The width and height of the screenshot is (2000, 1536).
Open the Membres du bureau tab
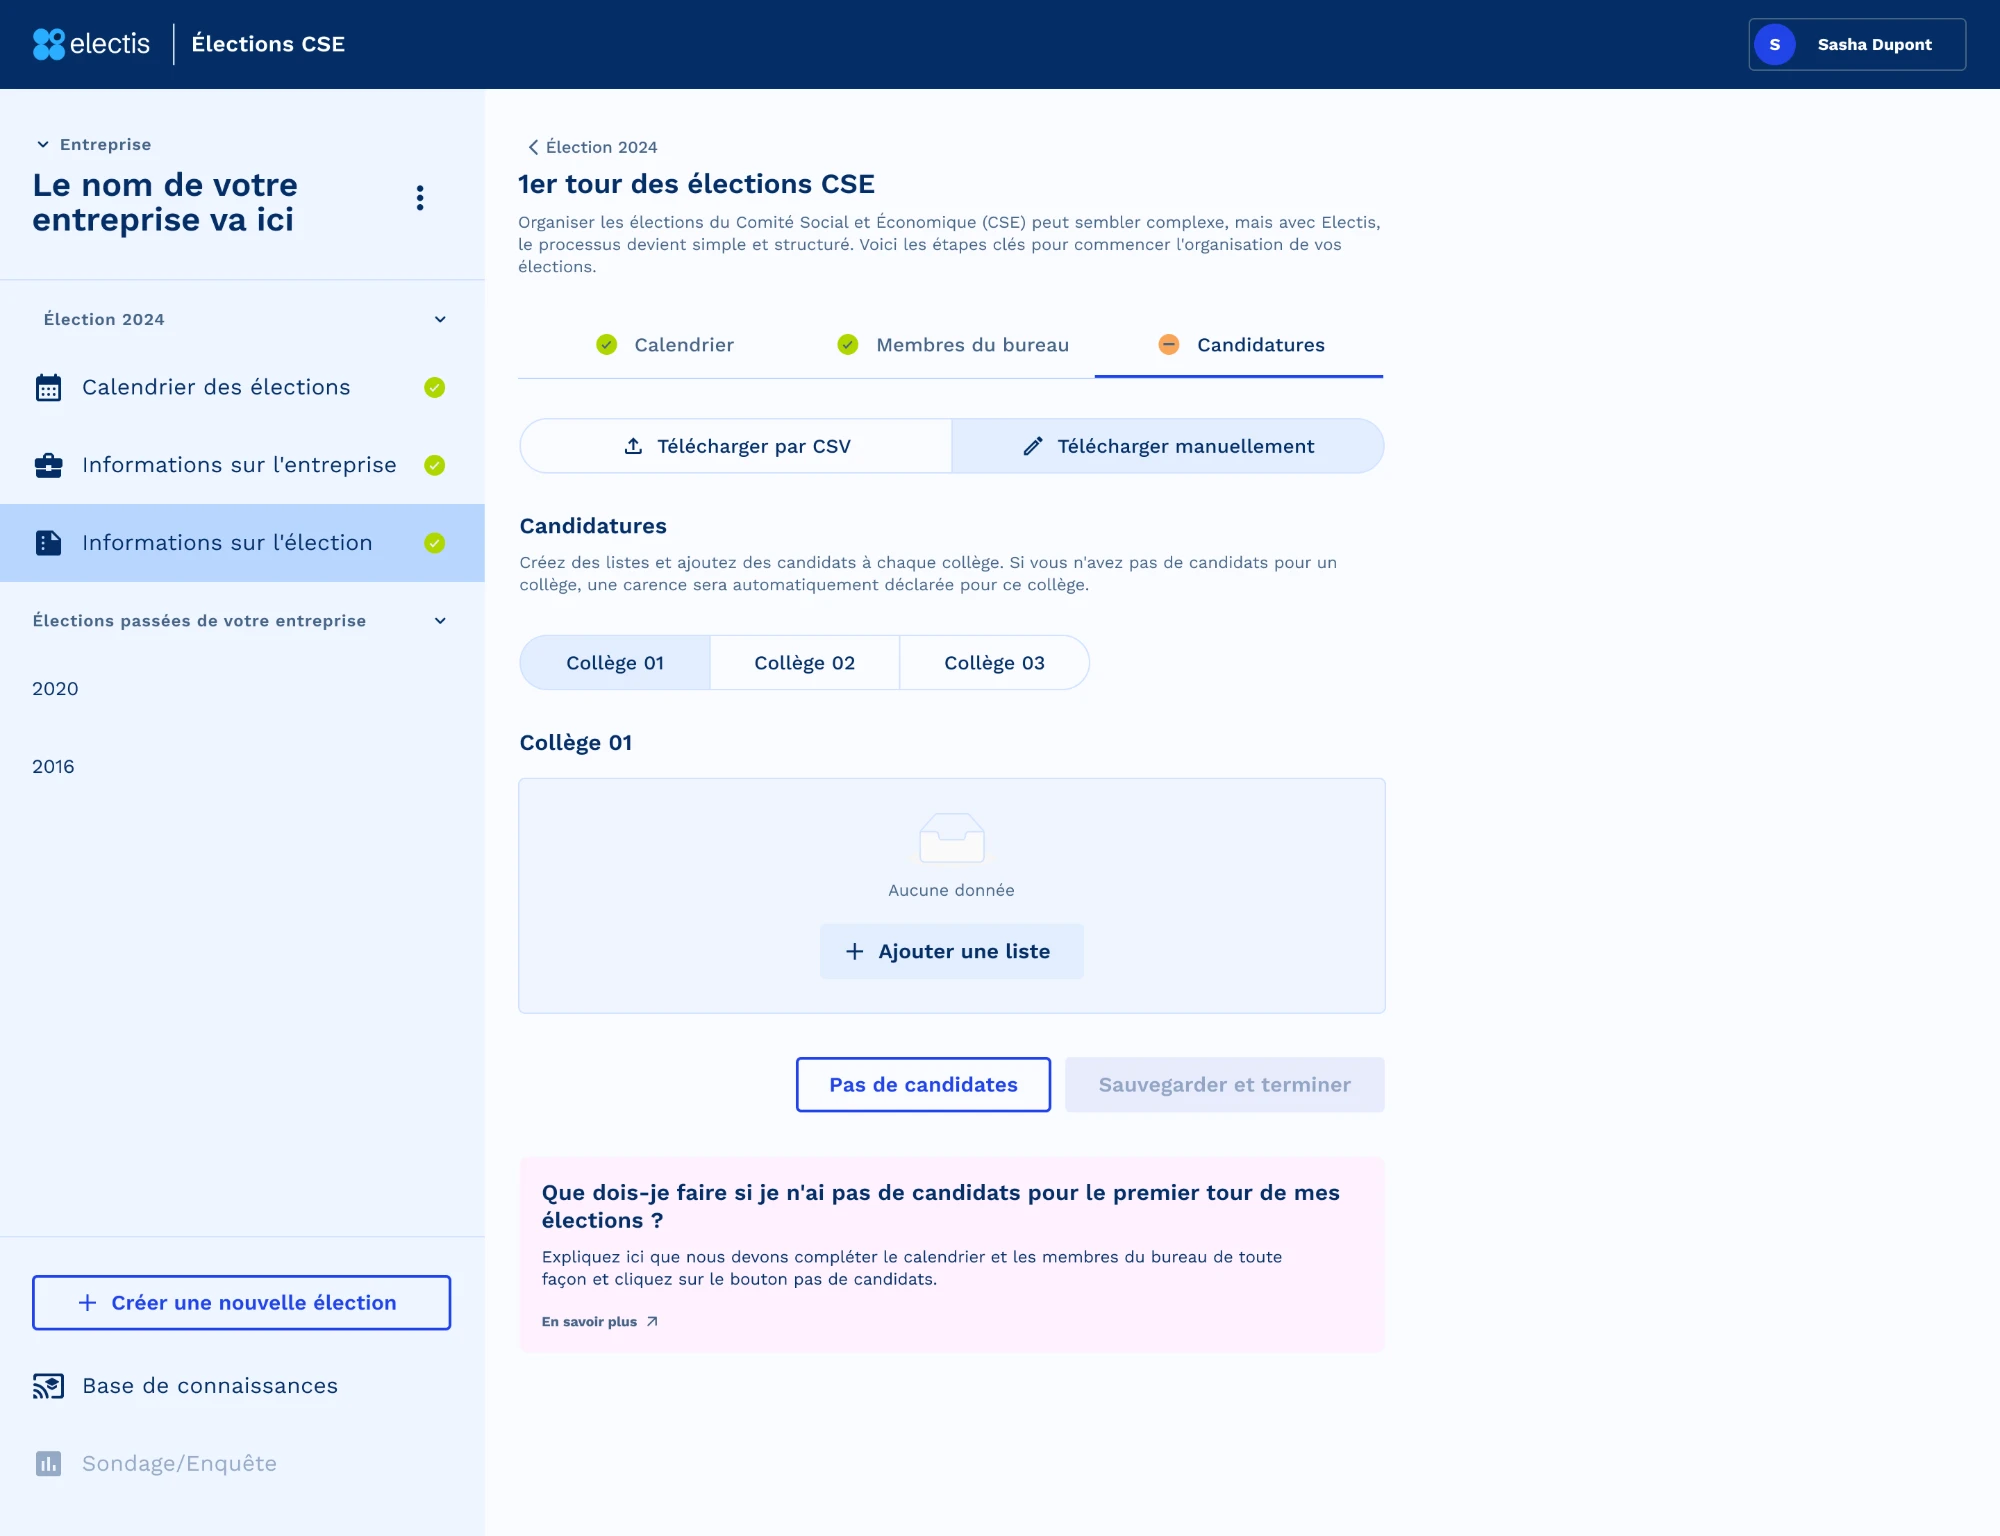[x=952, y=345]
